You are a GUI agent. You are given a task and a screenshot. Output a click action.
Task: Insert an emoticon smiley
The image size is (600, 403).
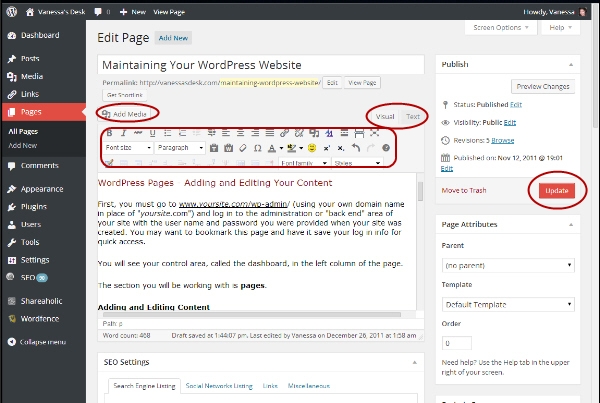click(312, 148)
